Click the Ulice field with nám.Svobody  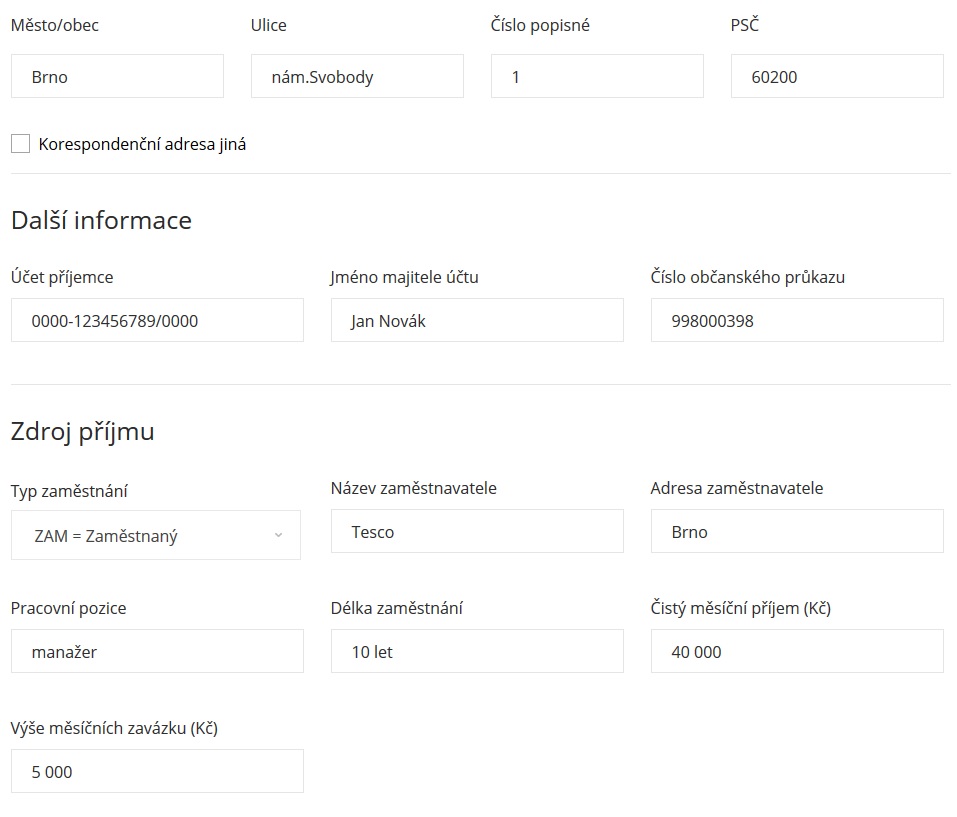pyautogui.click(x=357, y=76)
